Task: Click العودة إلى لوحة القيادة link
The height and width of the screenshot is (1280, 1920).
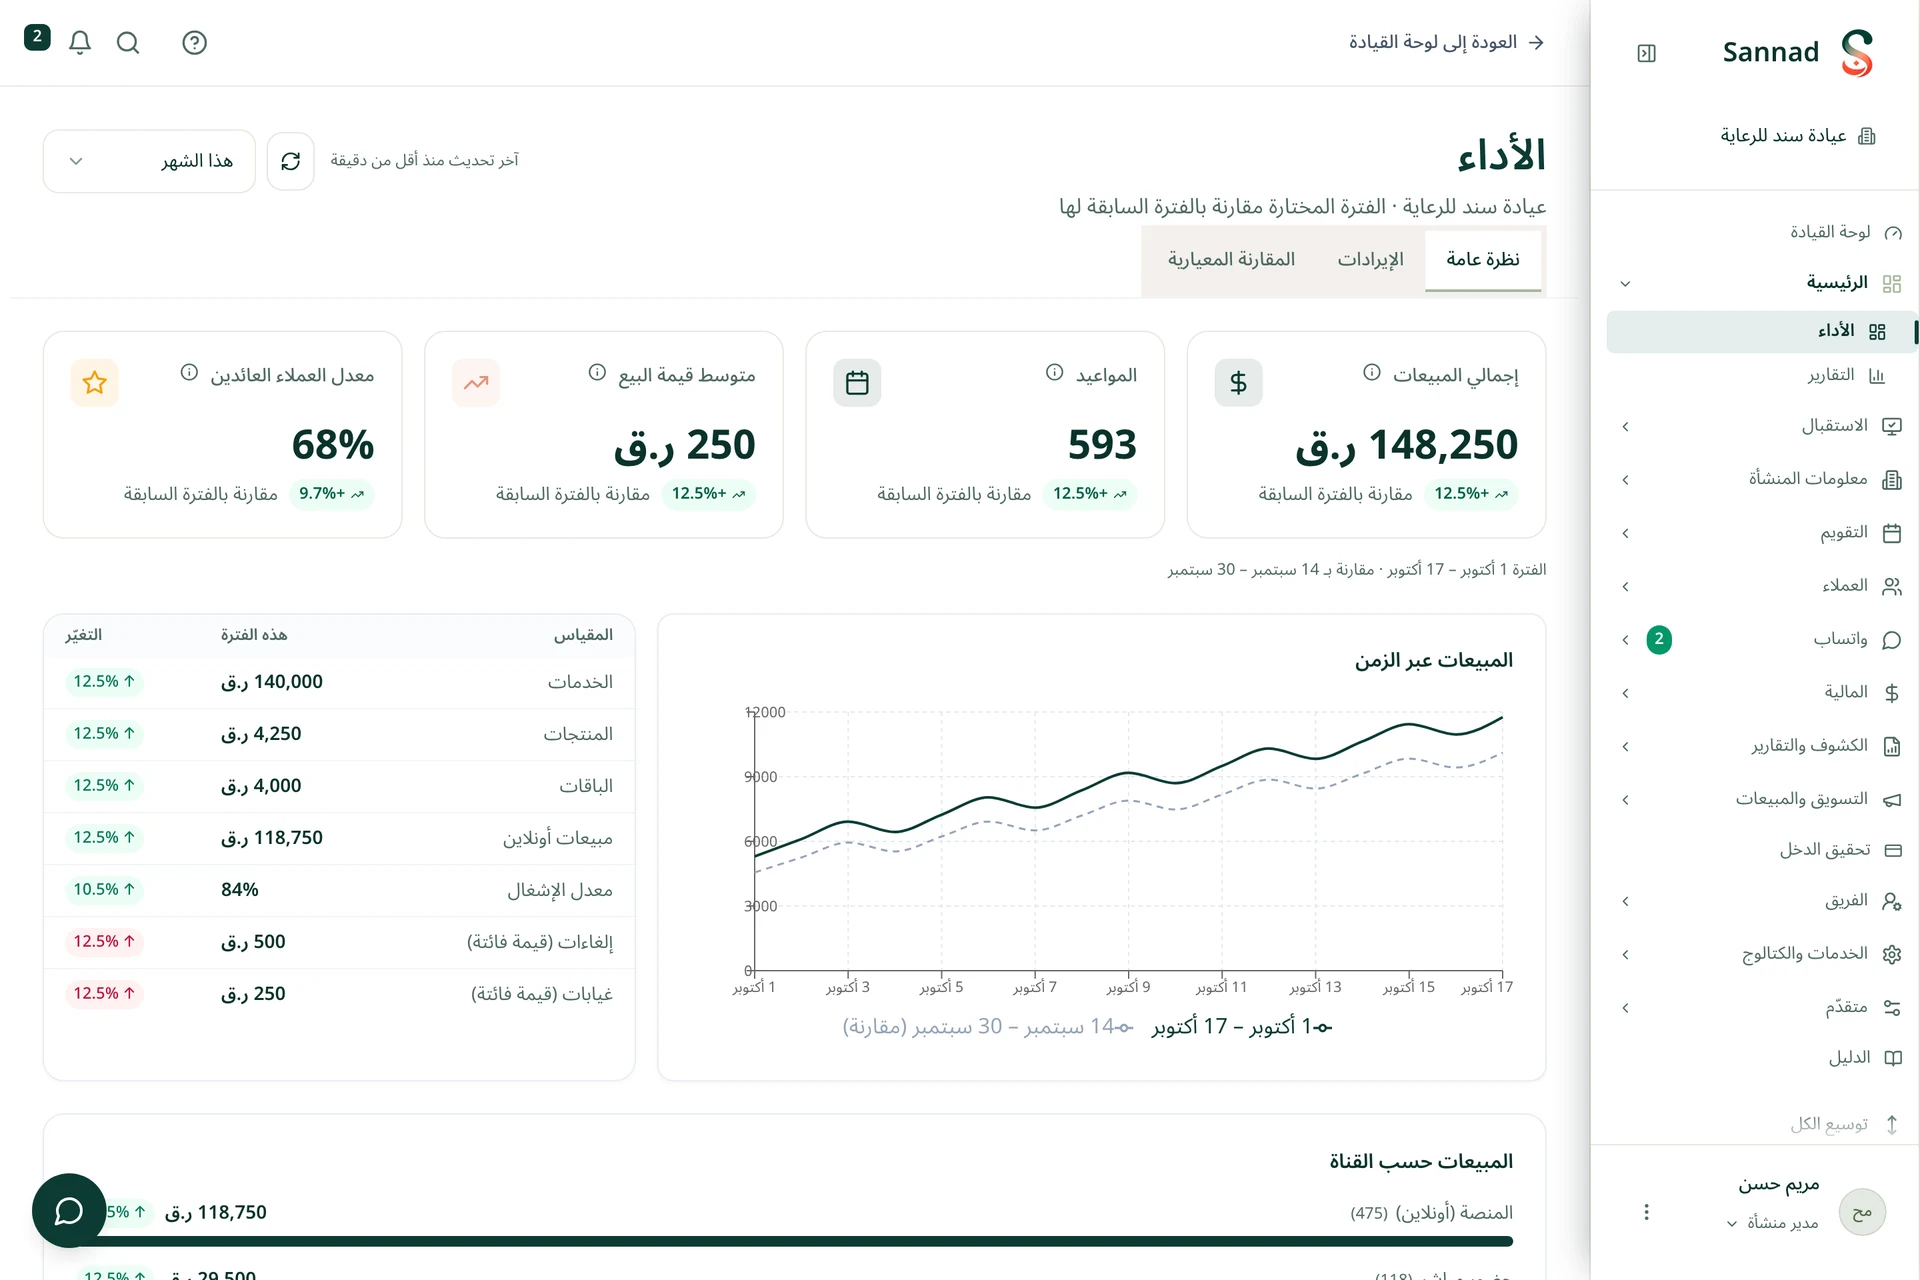Action: tap(1447, 42)
